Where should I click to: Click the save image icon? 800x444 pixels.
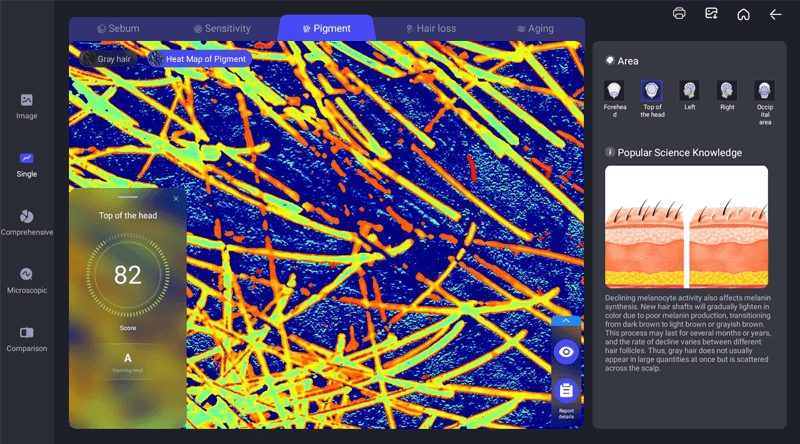click(x=711, y=14)
